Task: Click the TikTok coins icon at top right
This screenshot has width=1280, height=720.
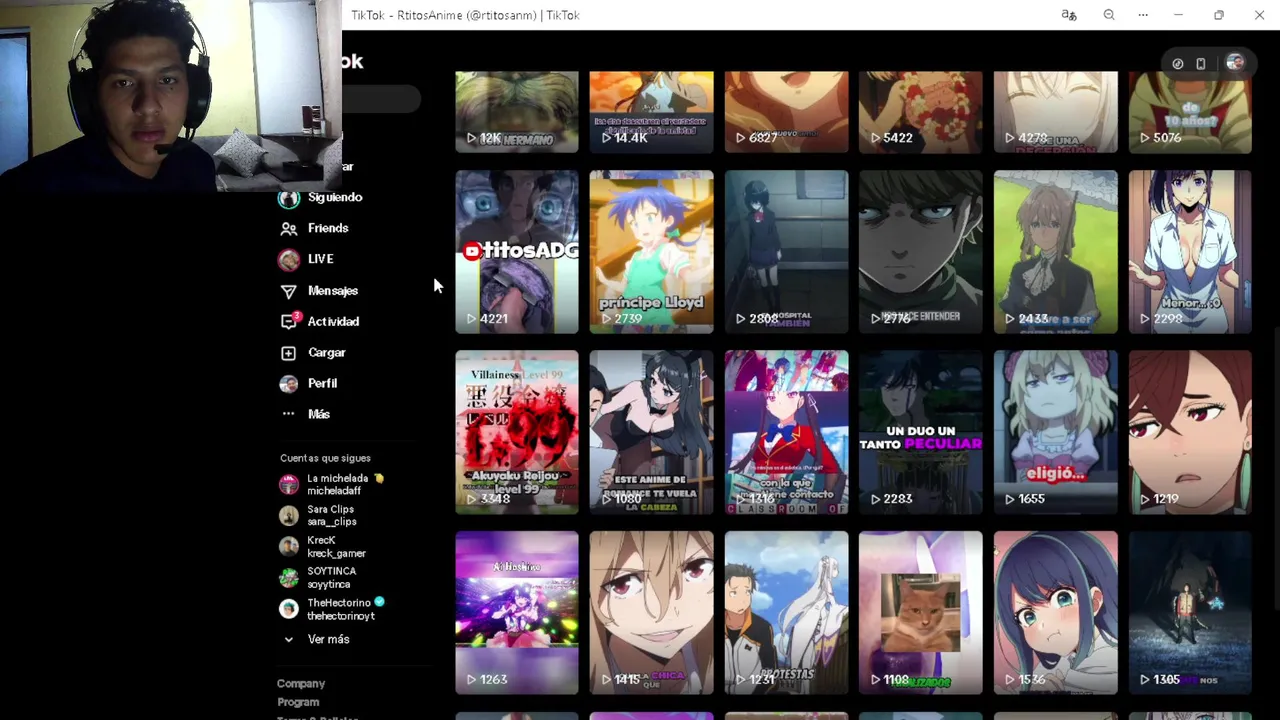Action: pyautogui.click(x=1178, y=63)
